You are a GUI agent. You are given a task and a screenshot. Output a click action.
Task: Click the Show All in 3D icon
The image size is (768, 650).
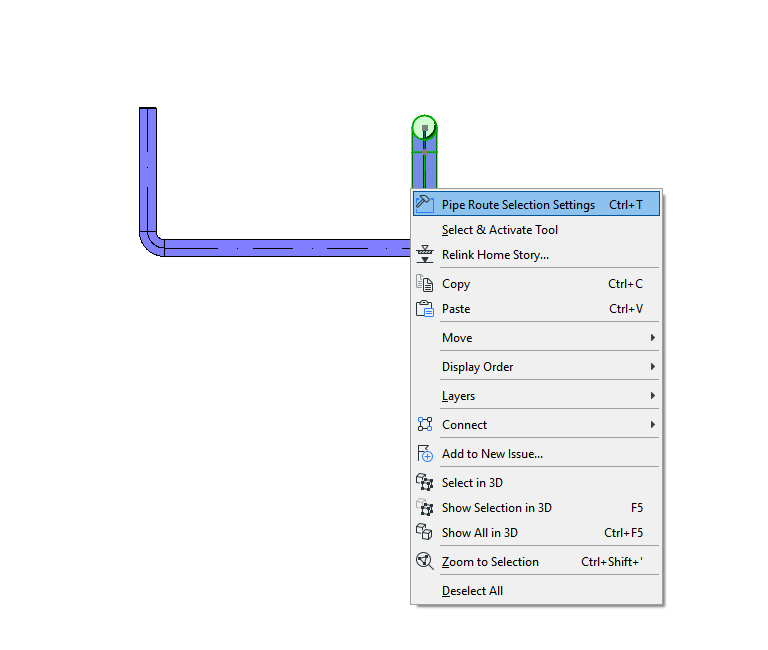point(424,532)
